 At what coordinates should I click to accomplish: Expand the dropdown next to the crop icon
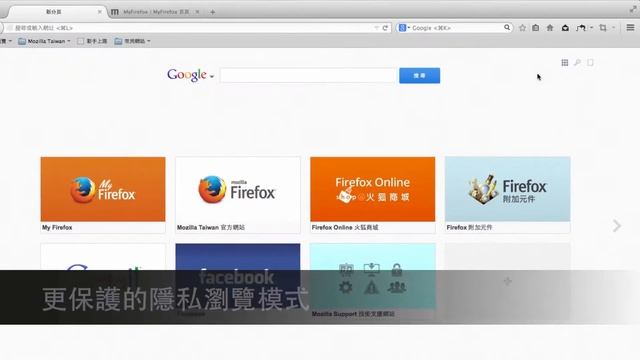coord(613,28)
